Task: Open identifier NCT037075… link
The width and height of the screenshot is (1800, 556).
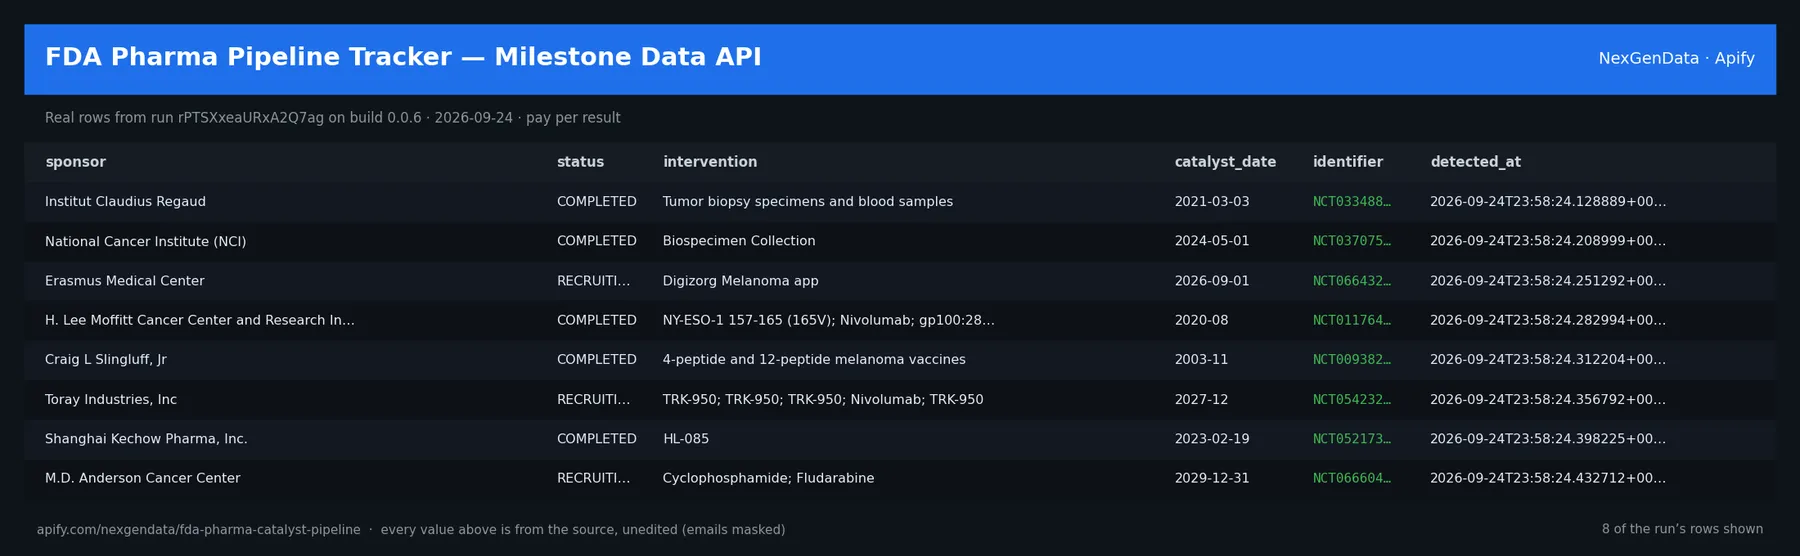Action: tap(1351, 241)
